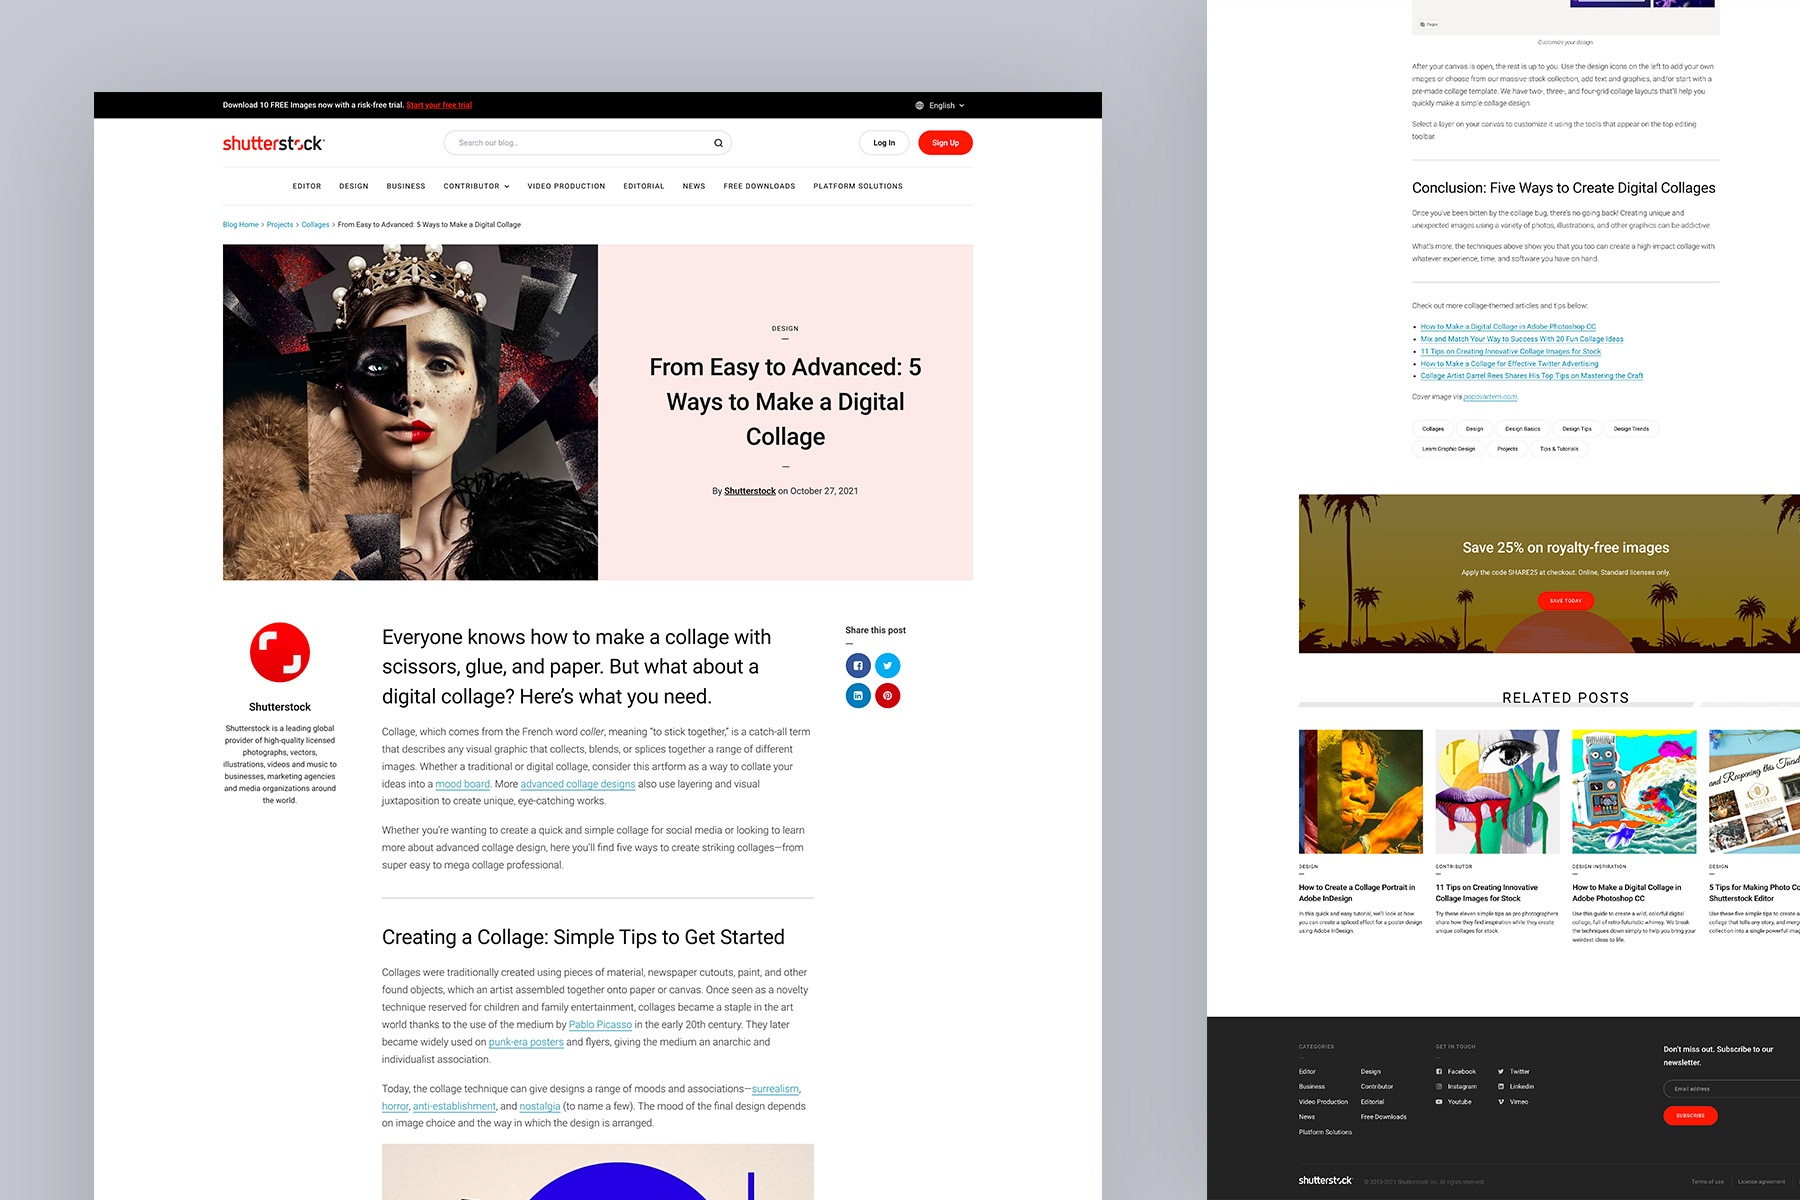Viewport: 1800px width, 1200px height.
Task: Open the robot collage related post thumbnail
Action: [x=1634, y=791]
